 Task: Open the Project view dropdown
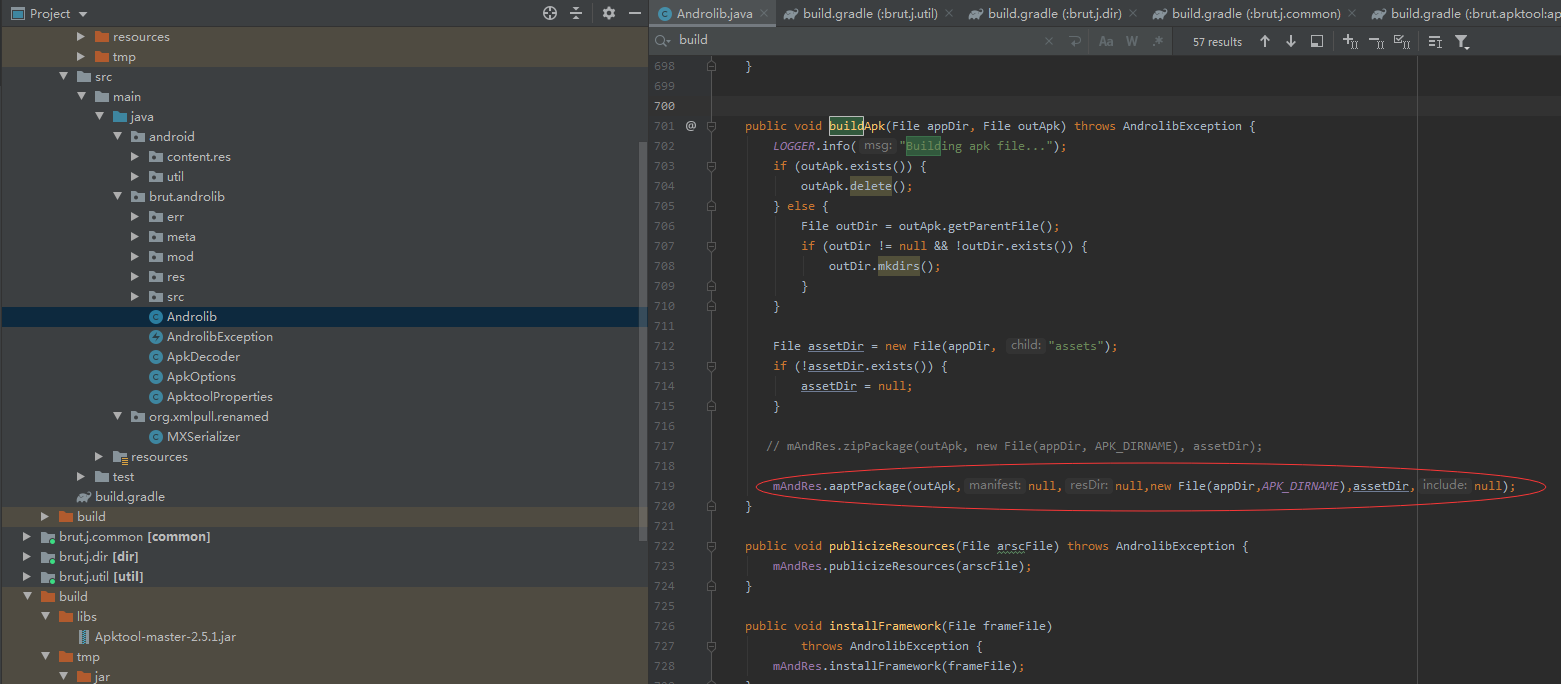pos(82,14)
